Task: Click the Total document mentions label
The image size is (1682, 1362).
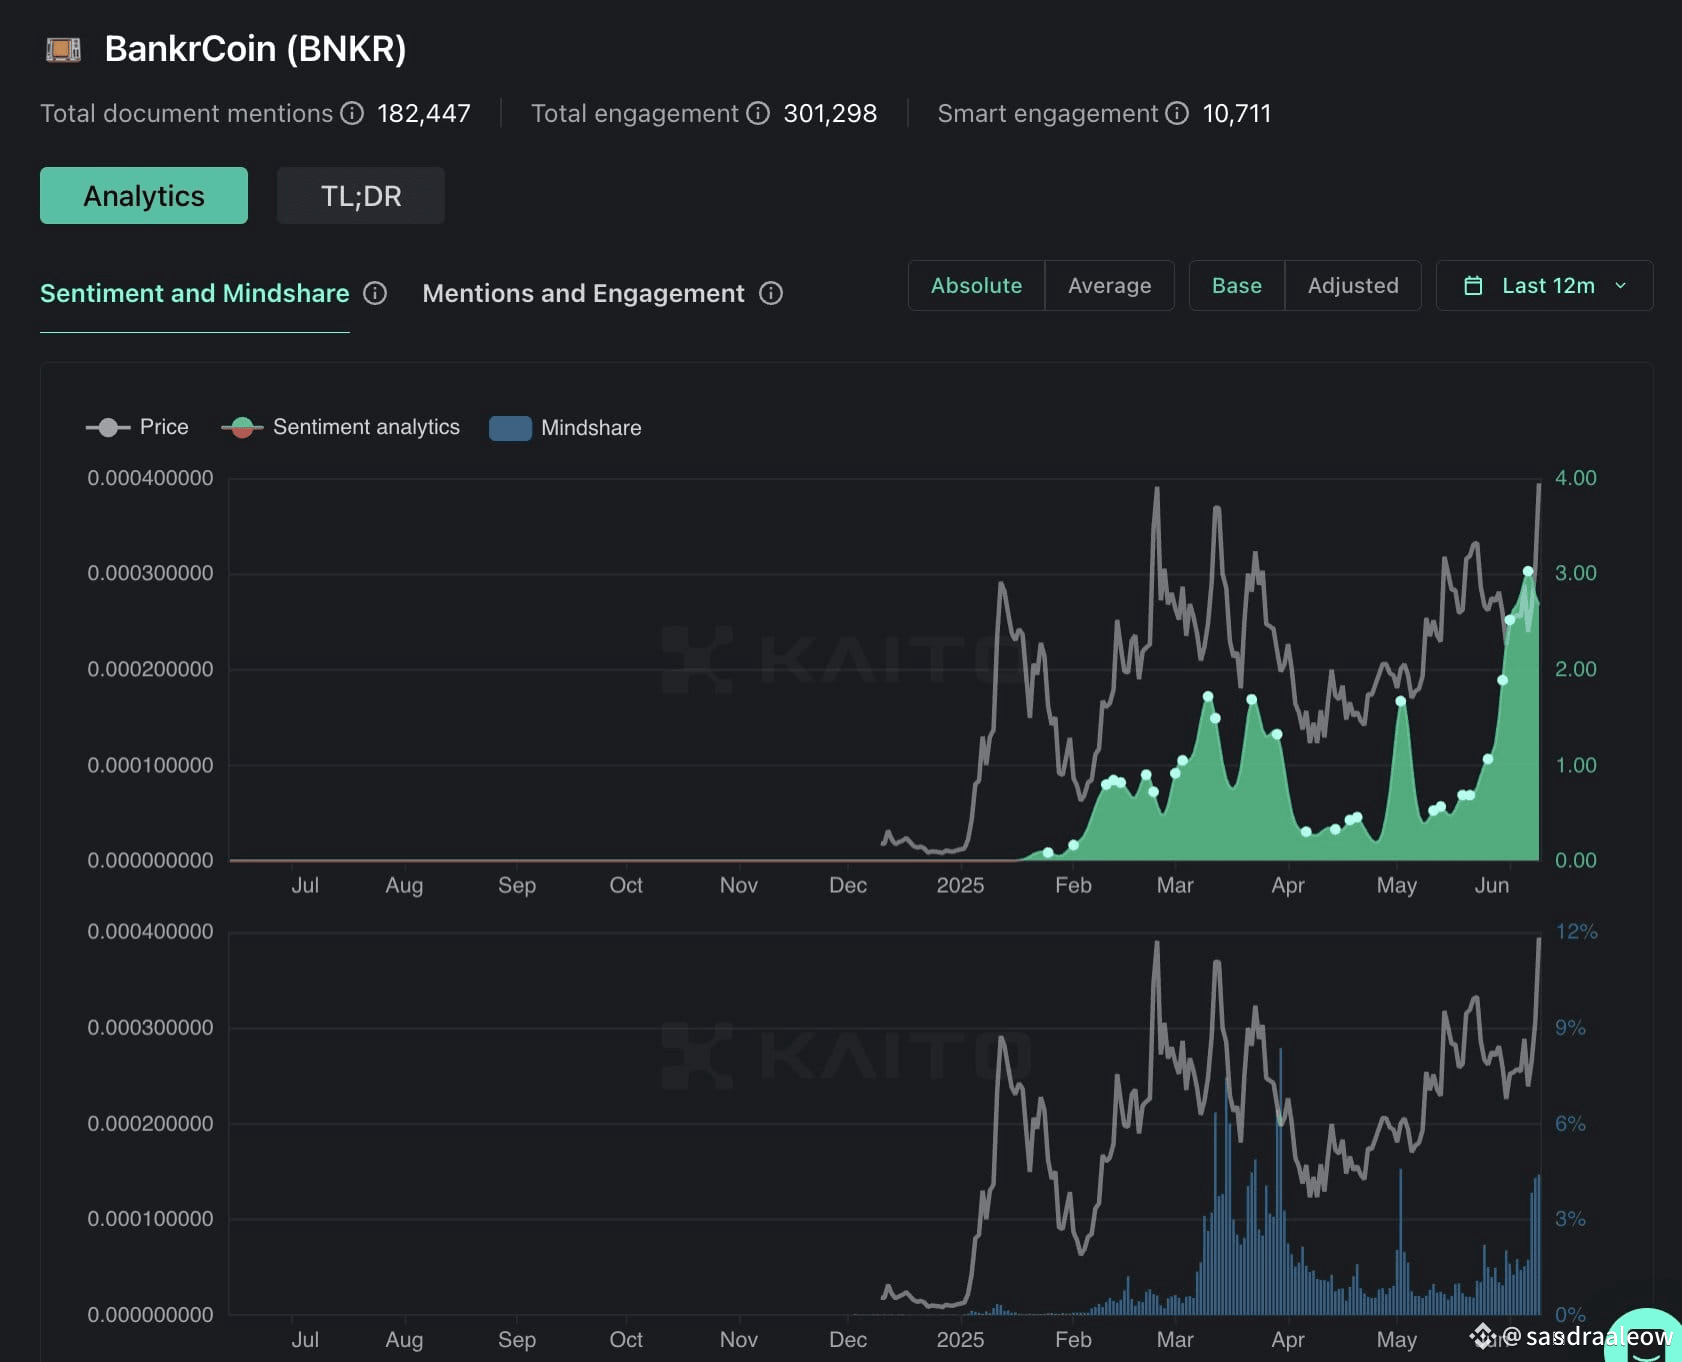Action: point(187,113)
